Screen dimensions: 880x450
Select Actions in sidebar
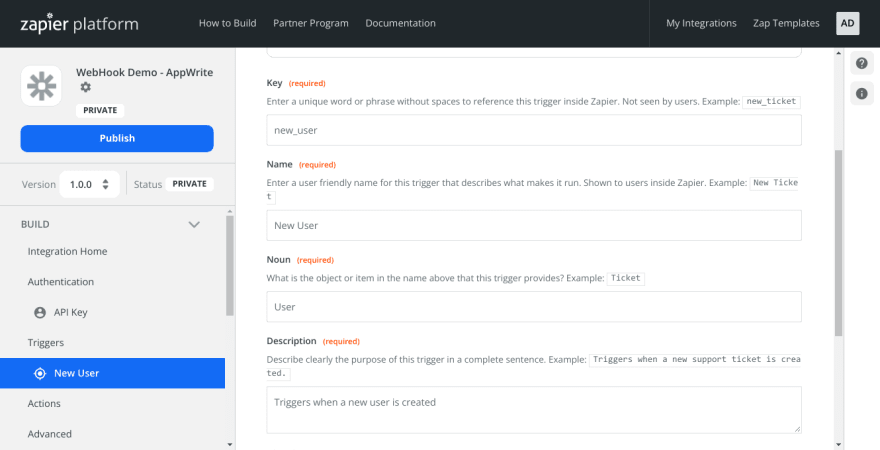(44, 403)
